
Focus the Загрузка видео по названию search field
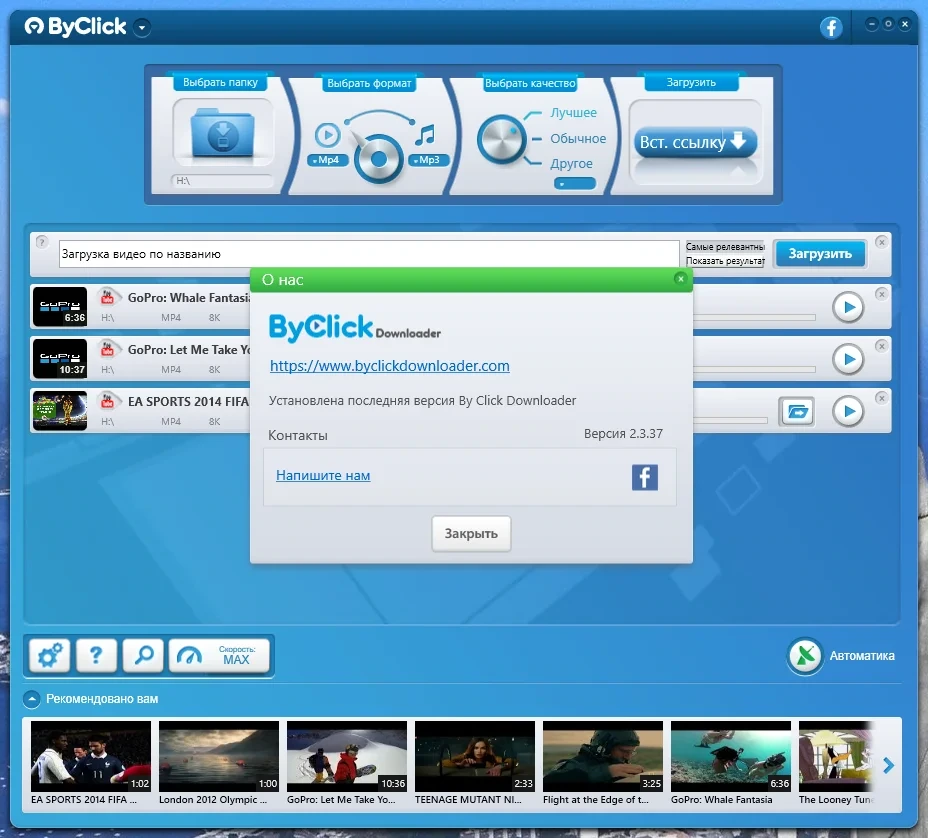coord(369,254)
